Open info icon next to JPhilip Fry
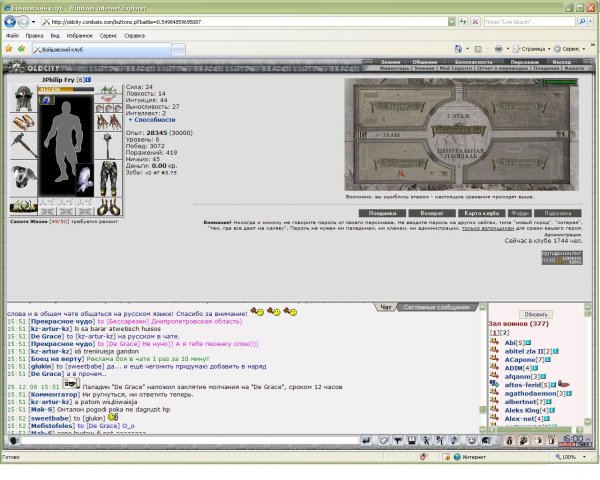Viewport: 600px width, 480px height. click(88, 80)
